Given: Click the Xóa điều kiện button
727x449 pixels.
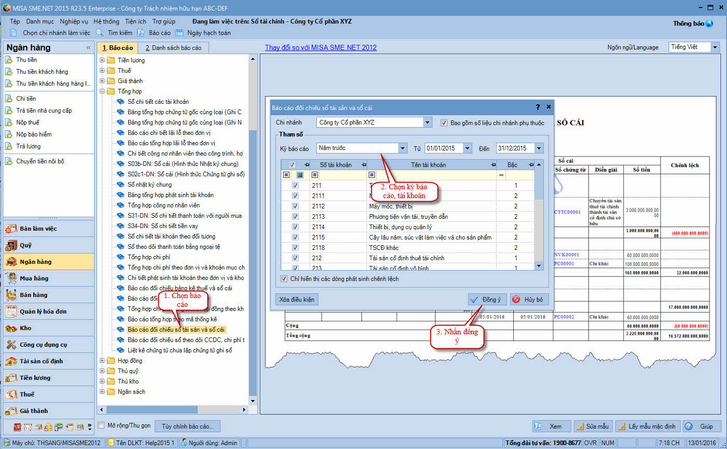Looking at the screenshot, I should pyautogui.click(x=297, y=300).
